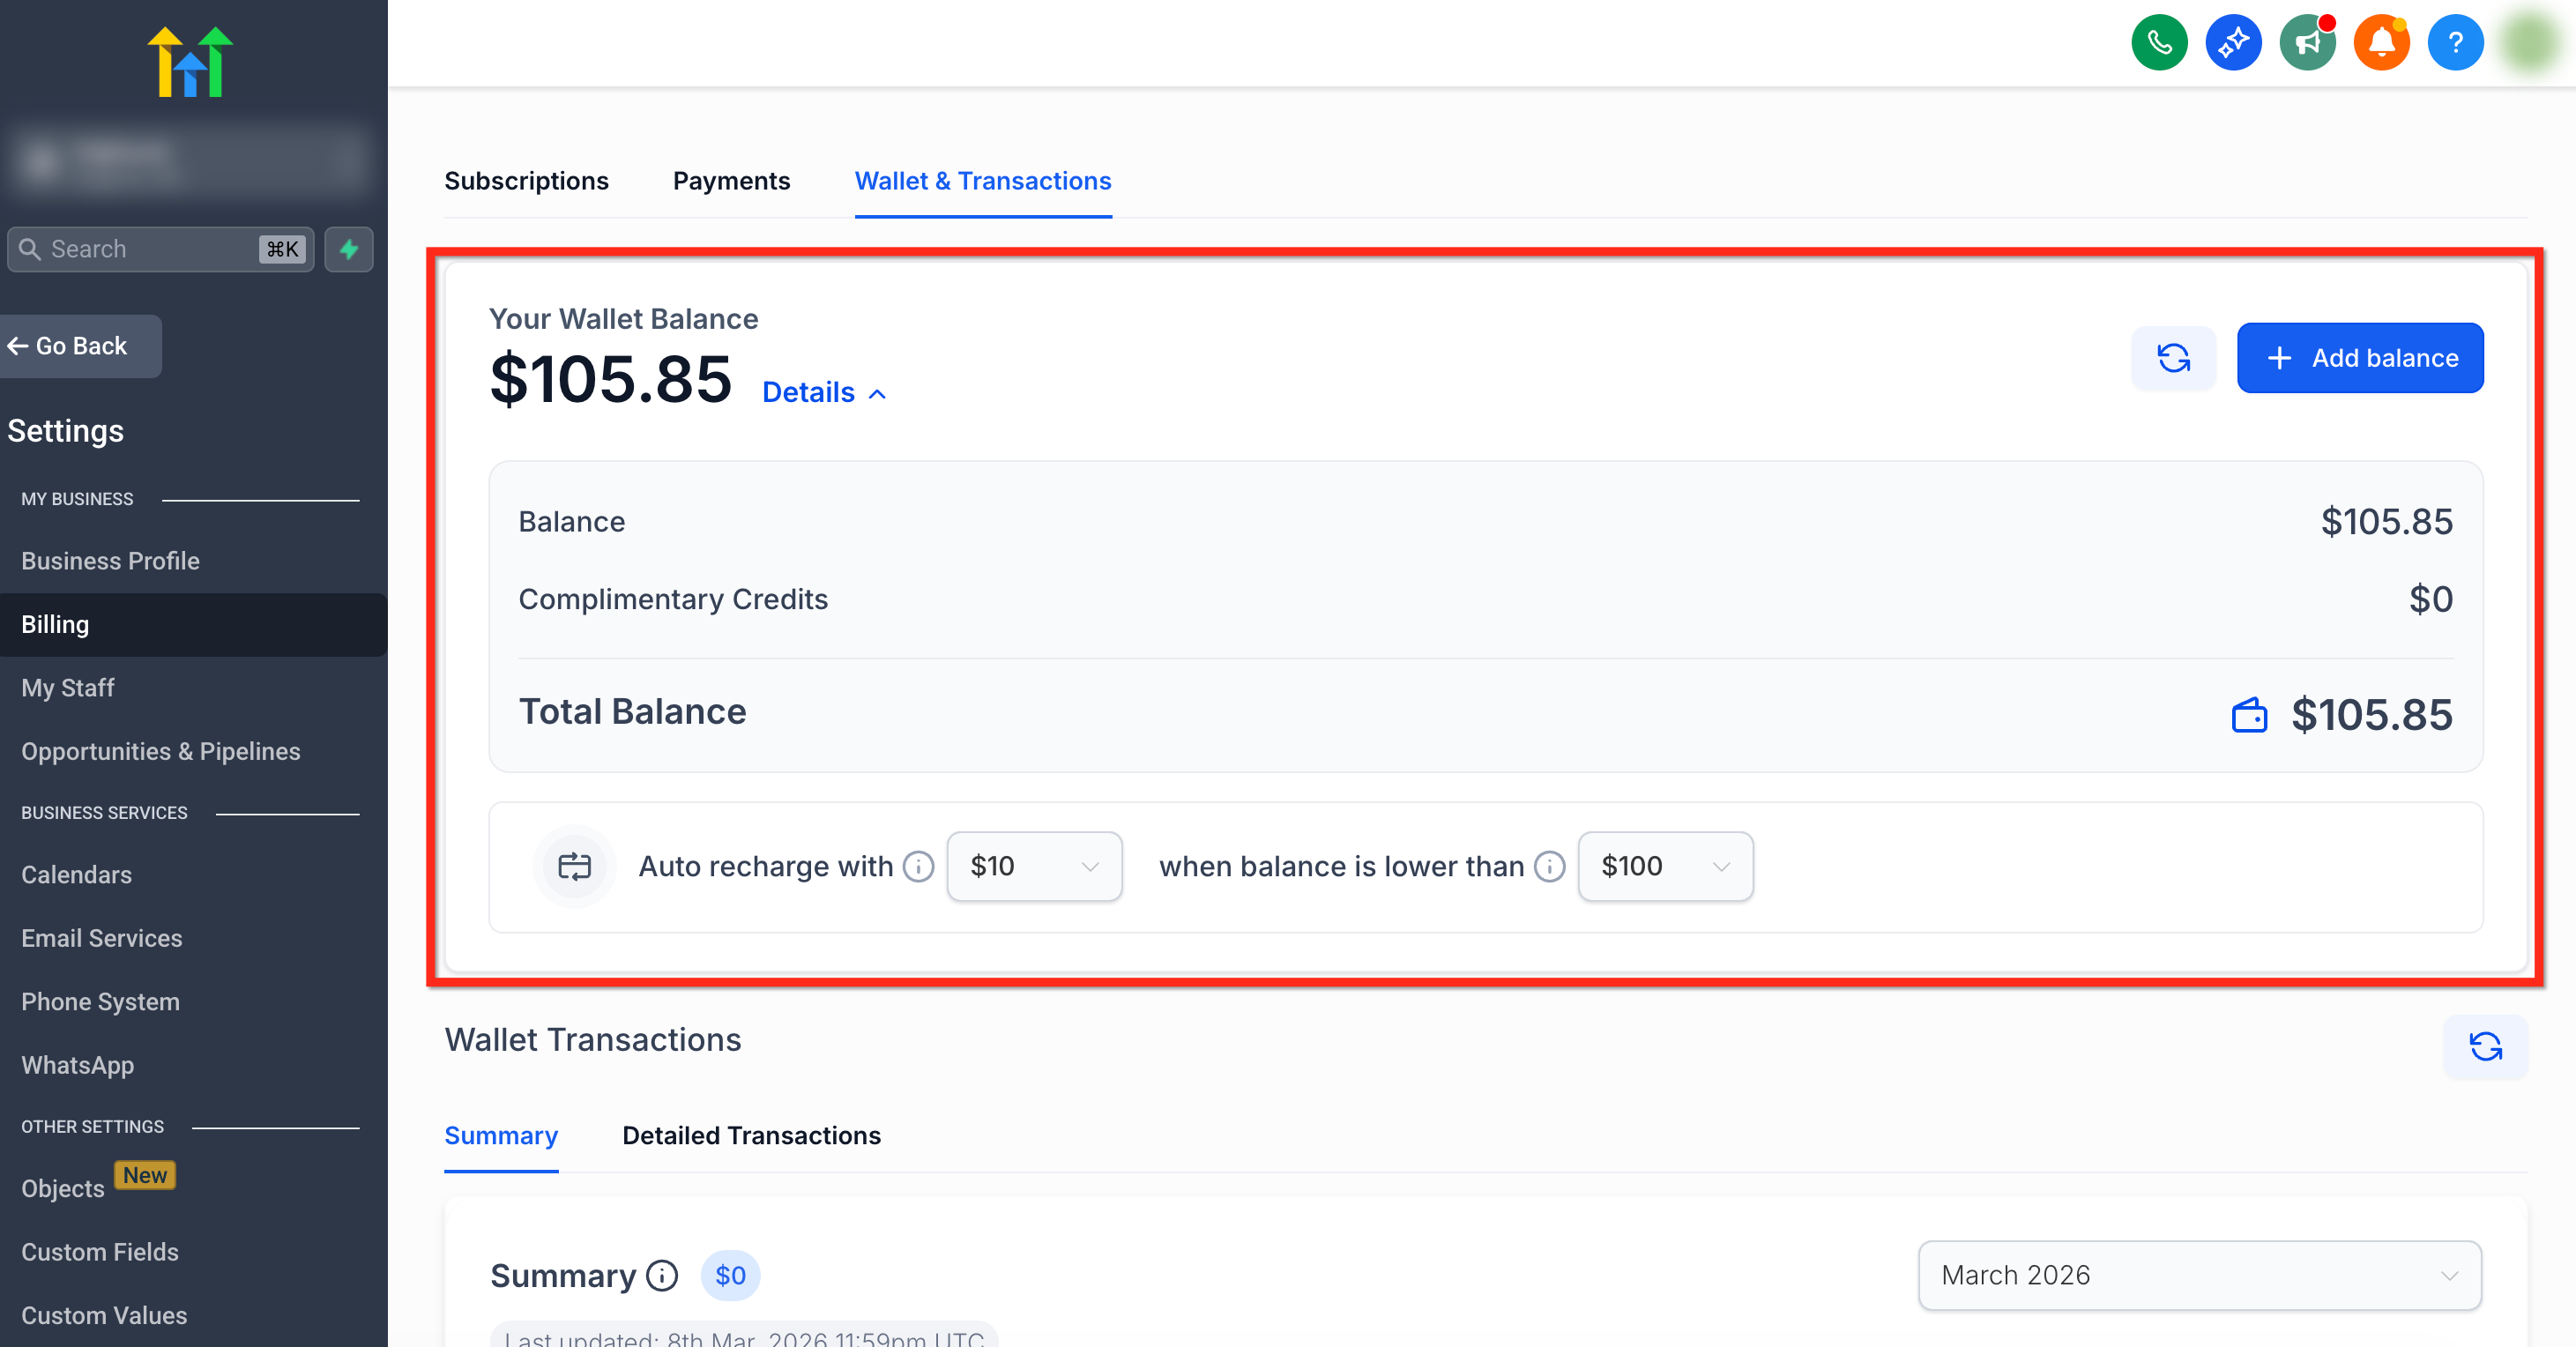Screen dimensions: 2576x1347
Task: Open the $100 balance threshold dropdown
Action: 1665,866
